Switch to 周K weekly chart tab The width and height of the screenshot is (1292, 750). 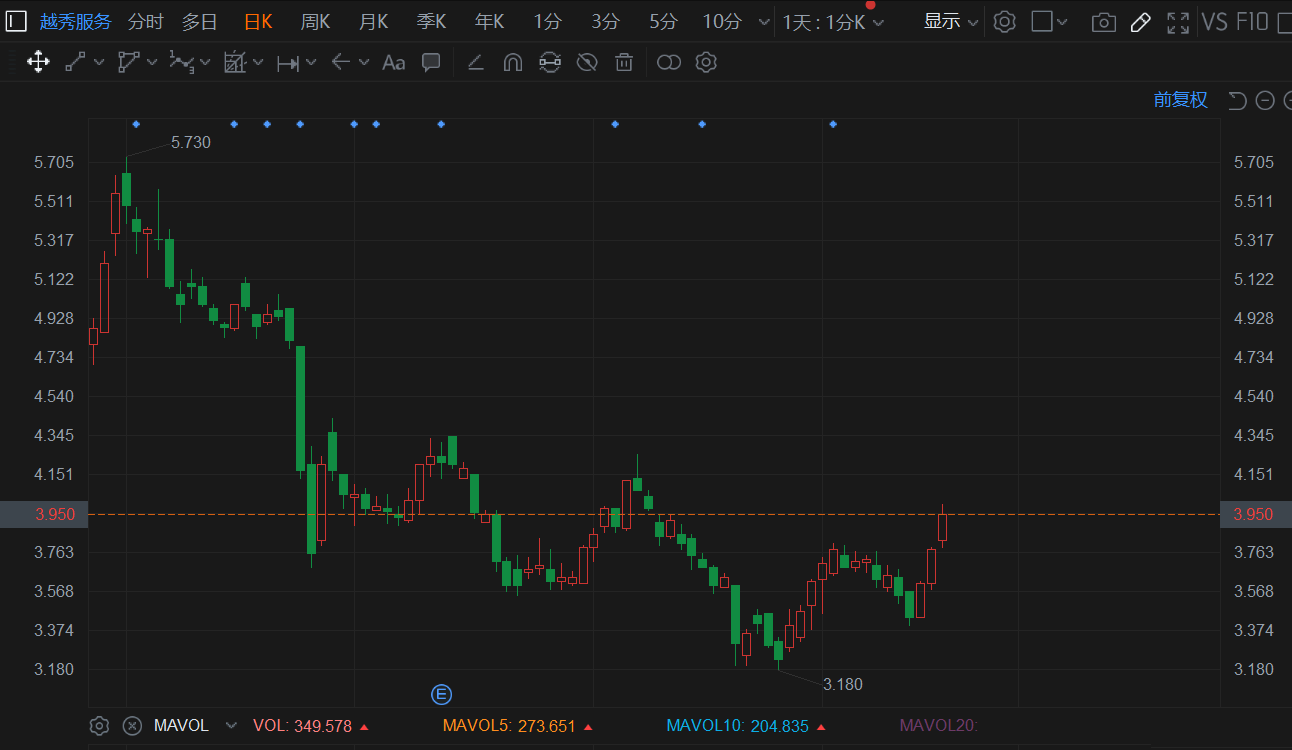tap(315, 22)
